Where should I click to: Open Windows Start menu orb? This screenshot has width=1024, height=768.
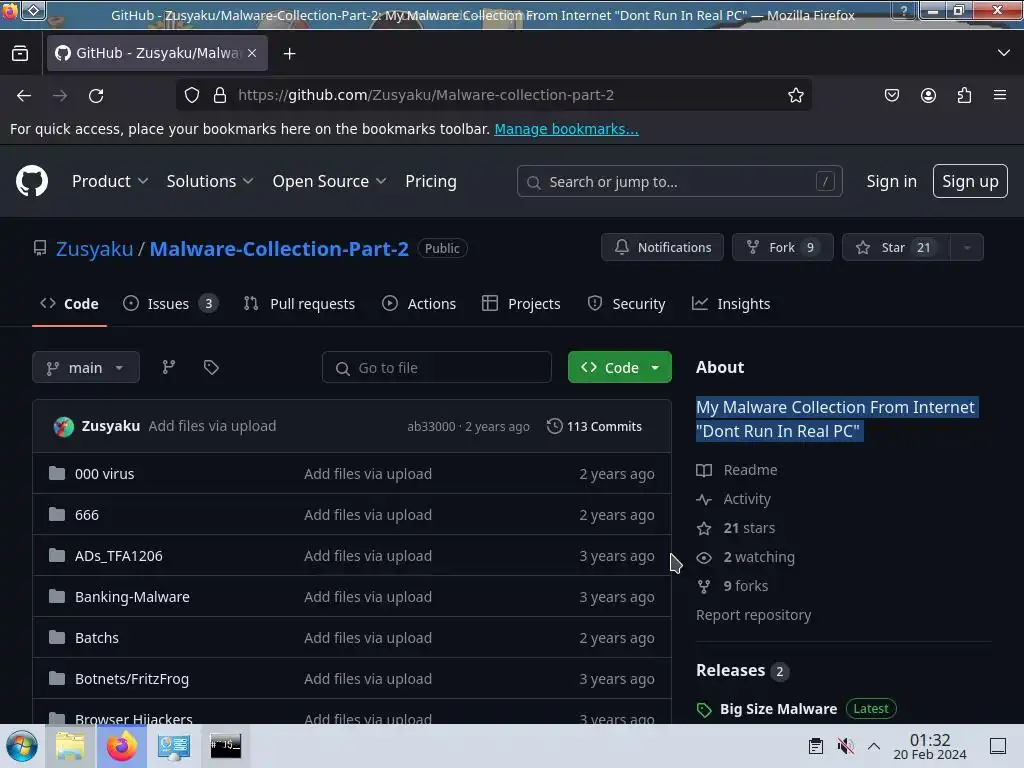(x=22, y=746)
